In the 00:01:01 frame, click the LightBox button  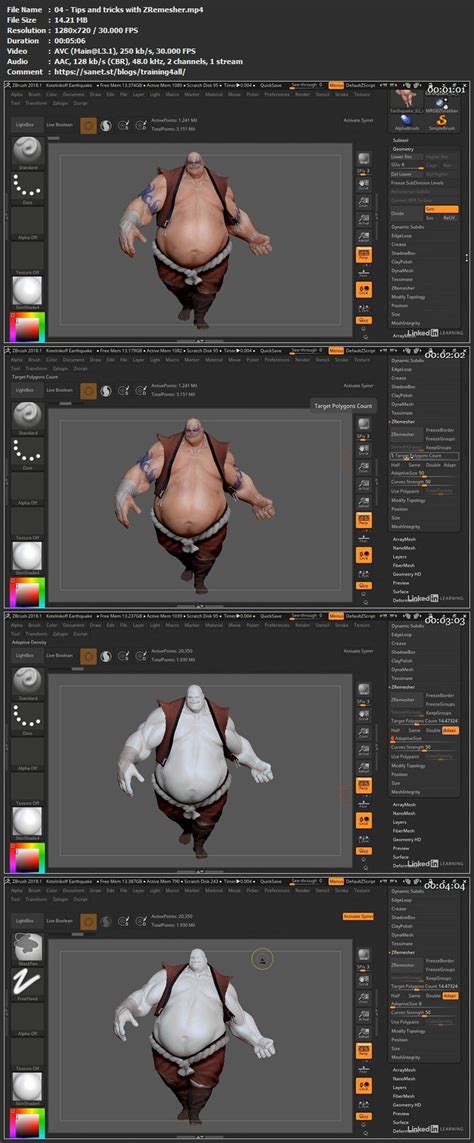(x=26, y=125)
